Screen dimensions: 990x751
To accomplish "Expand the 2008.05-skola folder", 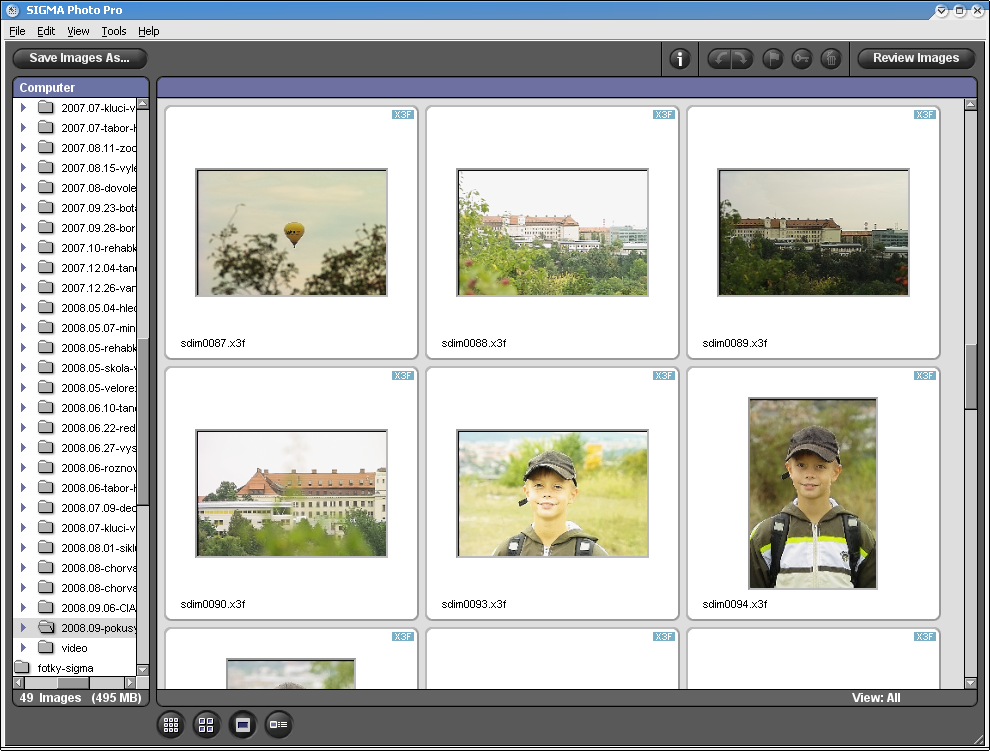I will pyautogui.click(x=23, y=368).
